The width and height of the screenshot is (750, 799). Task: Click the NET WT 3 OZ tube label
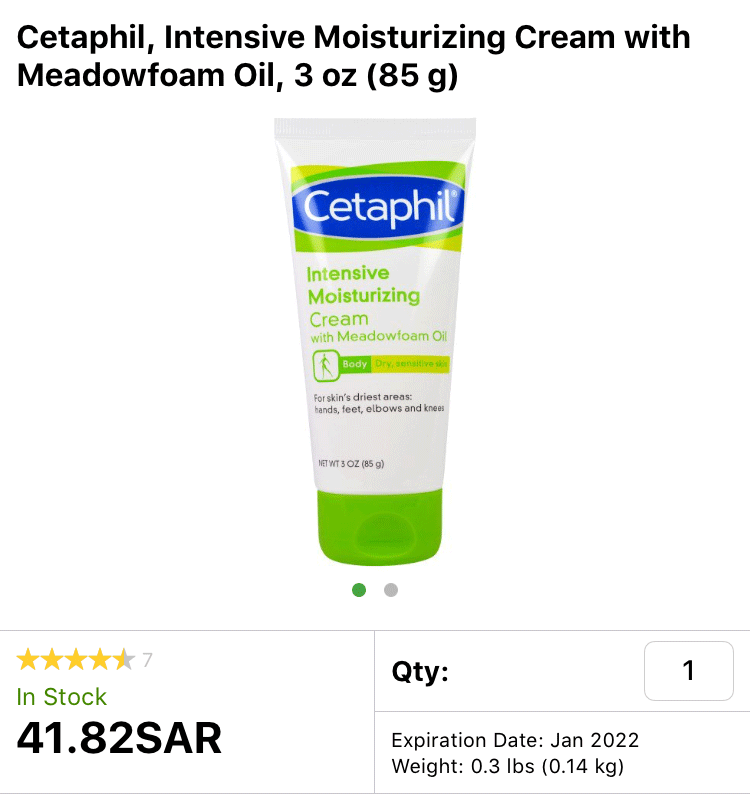(351, 464)
